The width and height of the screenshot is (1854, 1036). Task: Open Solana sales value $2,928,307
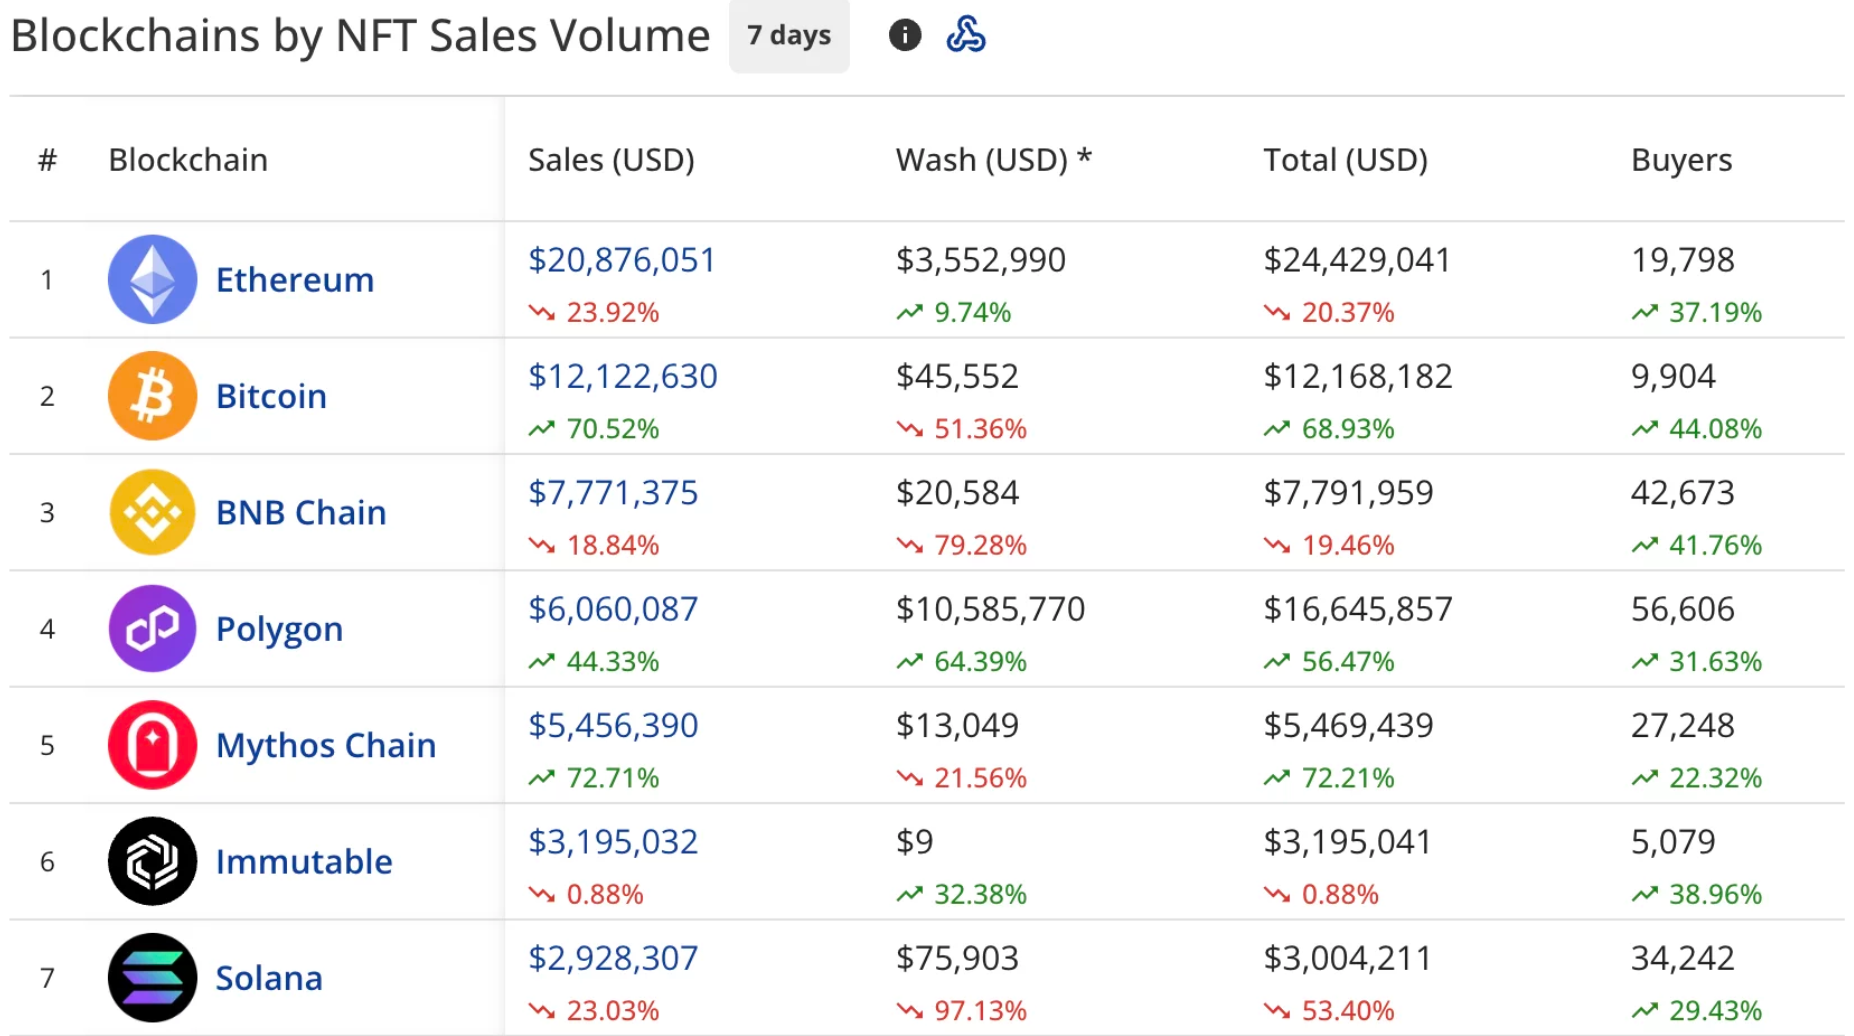point(613,958)
